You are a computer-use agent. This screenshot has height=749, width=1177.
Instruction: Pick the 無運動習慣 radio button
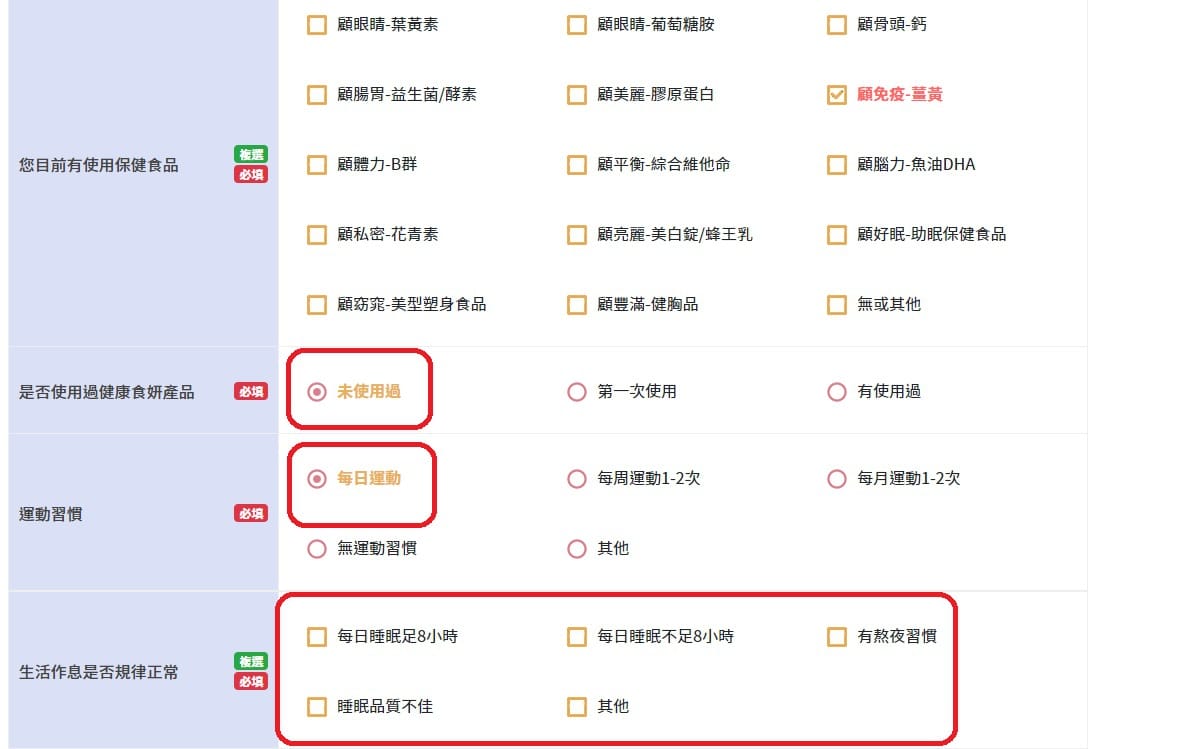(x=317, y=548)
